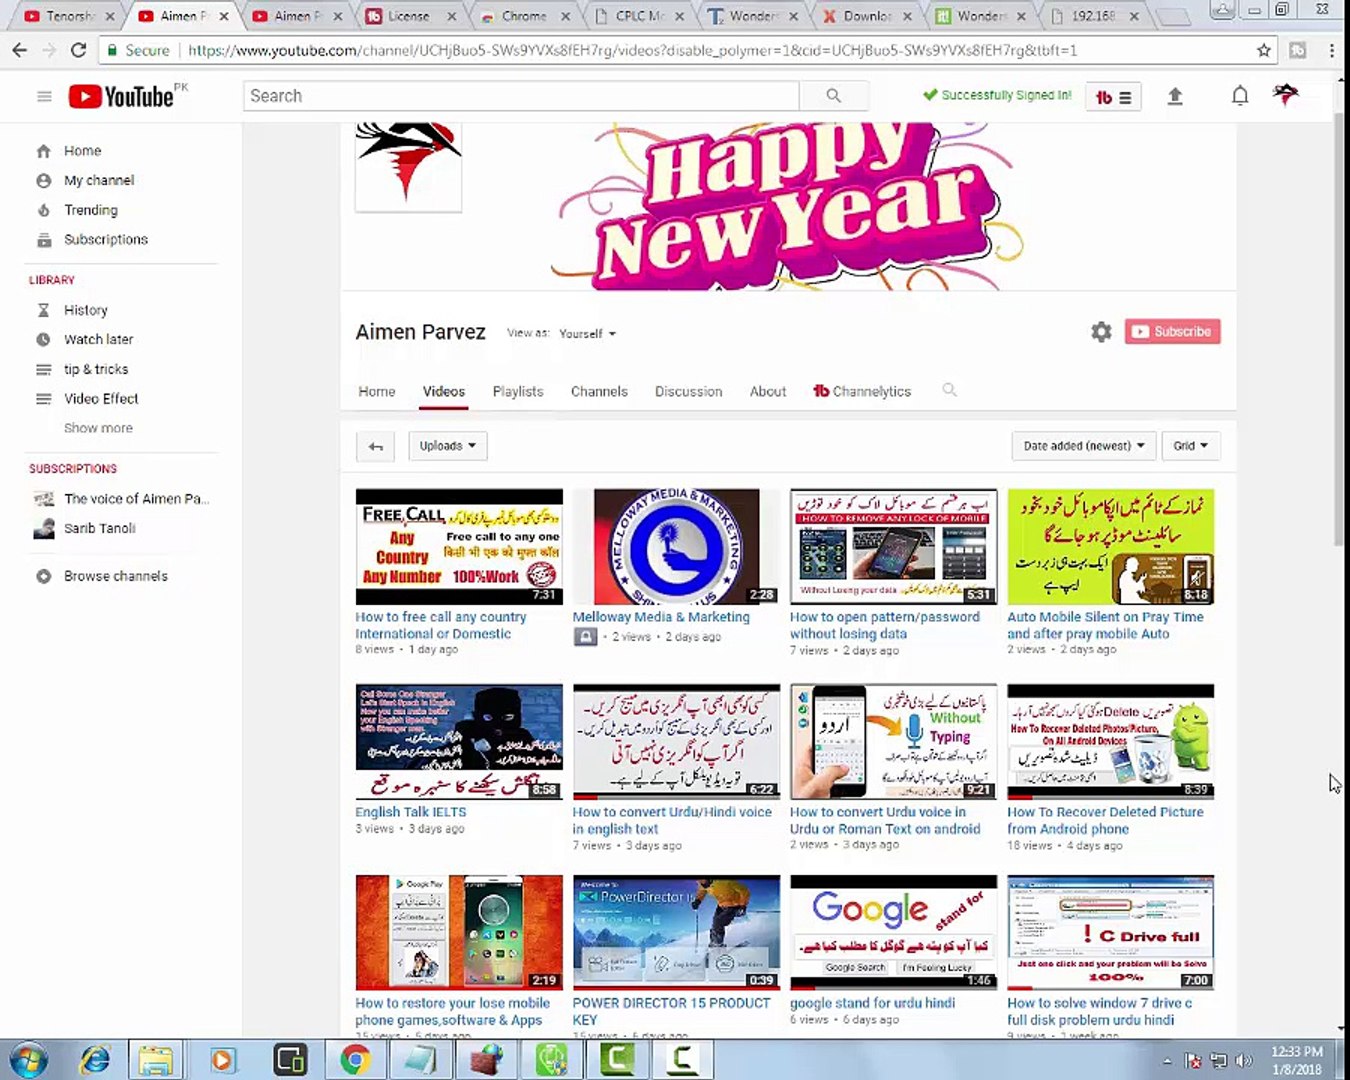
Task: Open File Explorer from taskbar
Action: [x=156, y=1059]
